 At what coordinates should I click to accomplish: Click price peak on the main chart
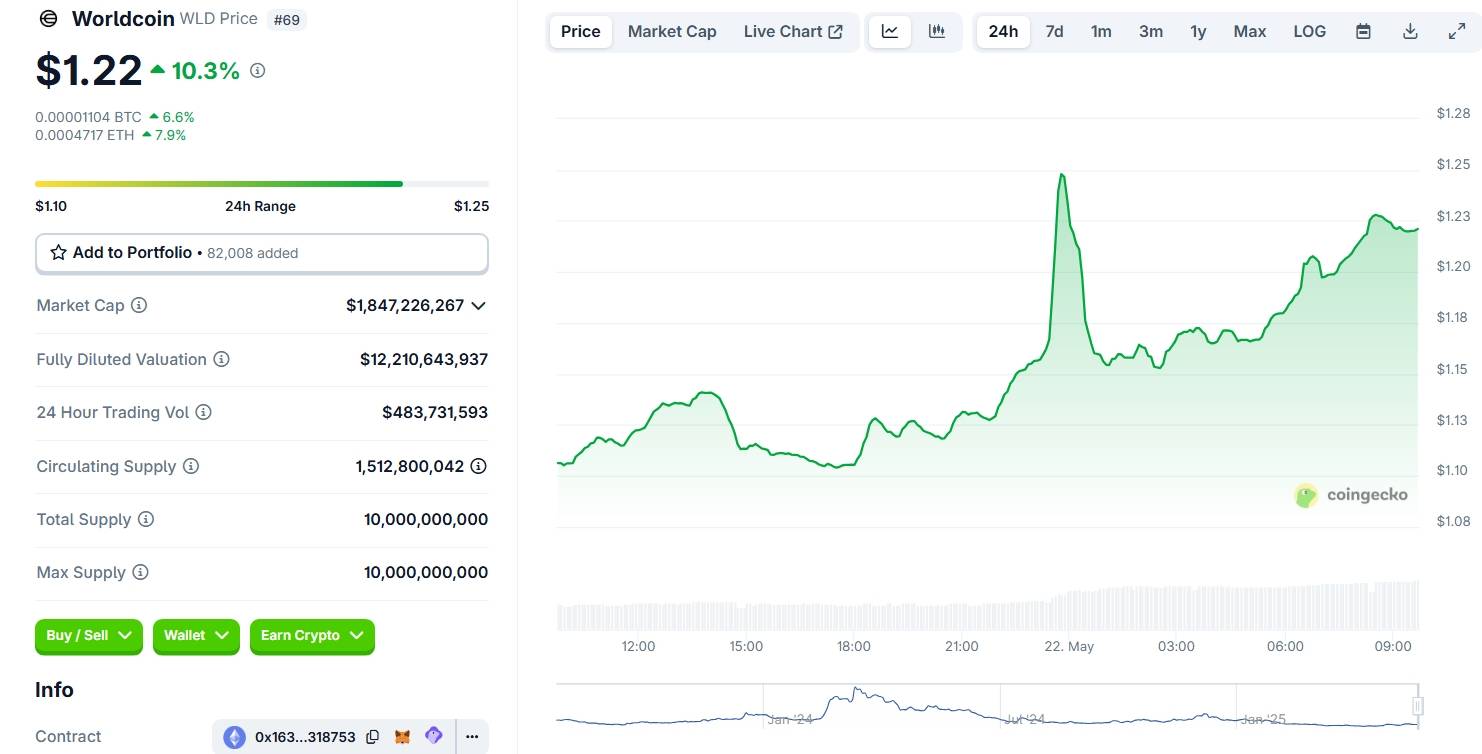click(x=1061, y=175)
